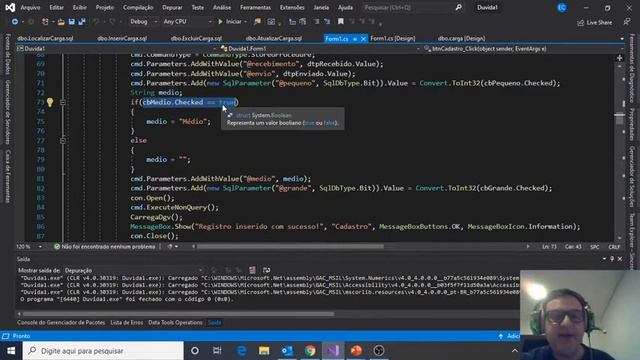This screenshot has width=640, height=360.
Task: Click the new project toolbar icon
Action: [x=45, y=22]
